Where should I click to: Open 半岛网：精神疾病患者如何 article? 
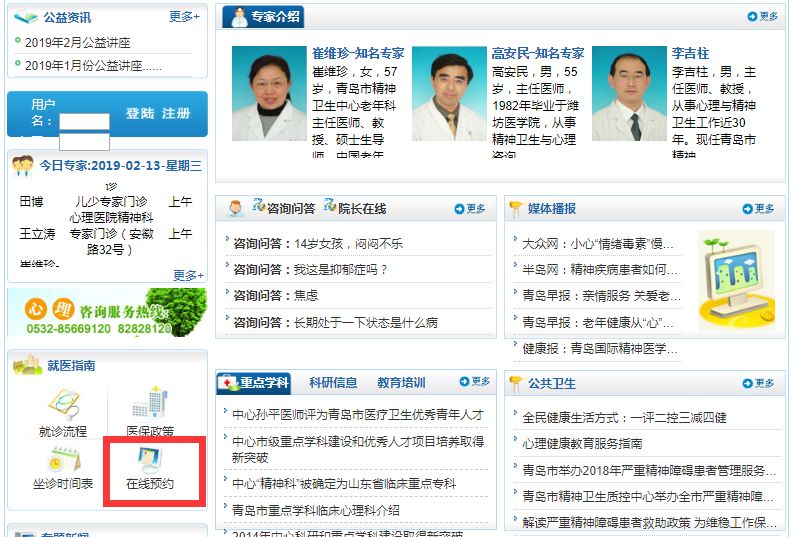pos(600,270)
